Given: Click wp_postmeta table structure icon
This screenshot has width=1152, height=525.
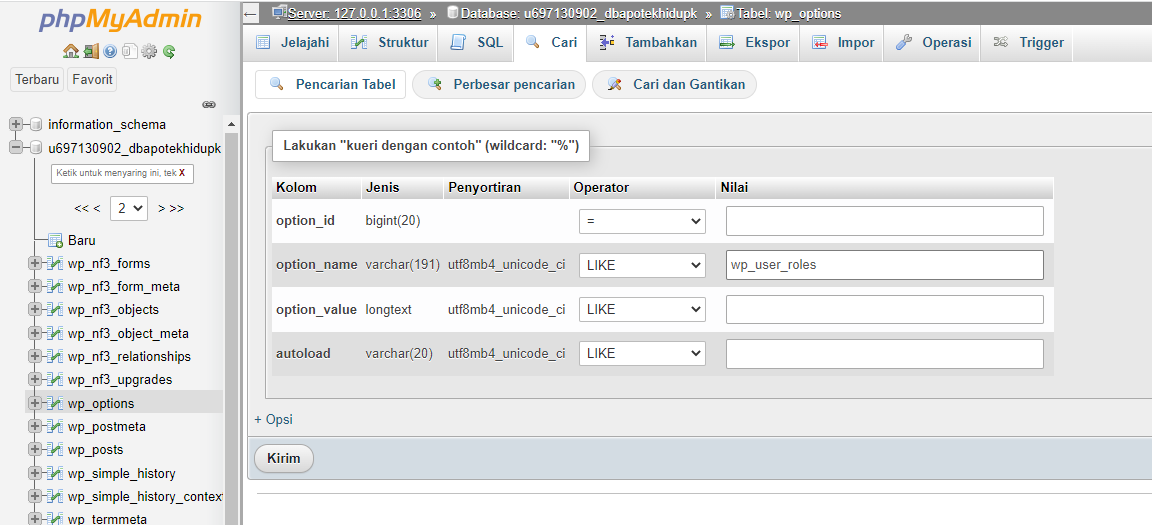Looking at the screenshot, I should (x=55, y=427).
